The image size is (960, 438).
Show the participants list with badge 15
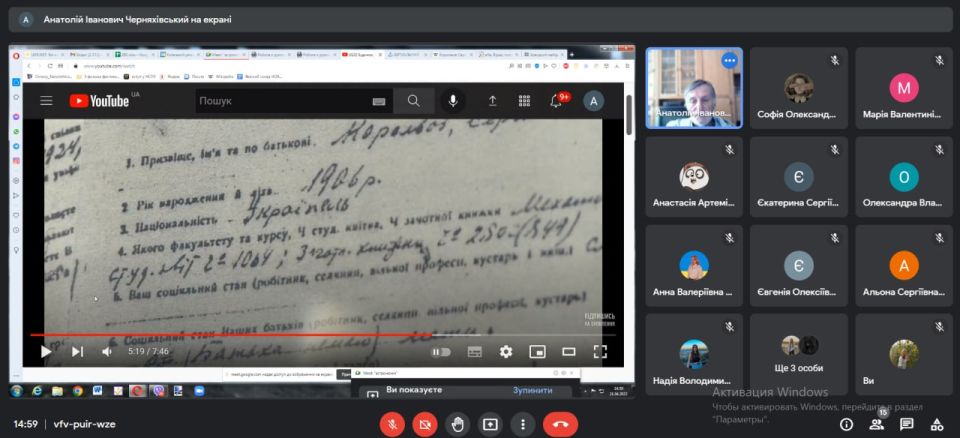coord(877,423)
